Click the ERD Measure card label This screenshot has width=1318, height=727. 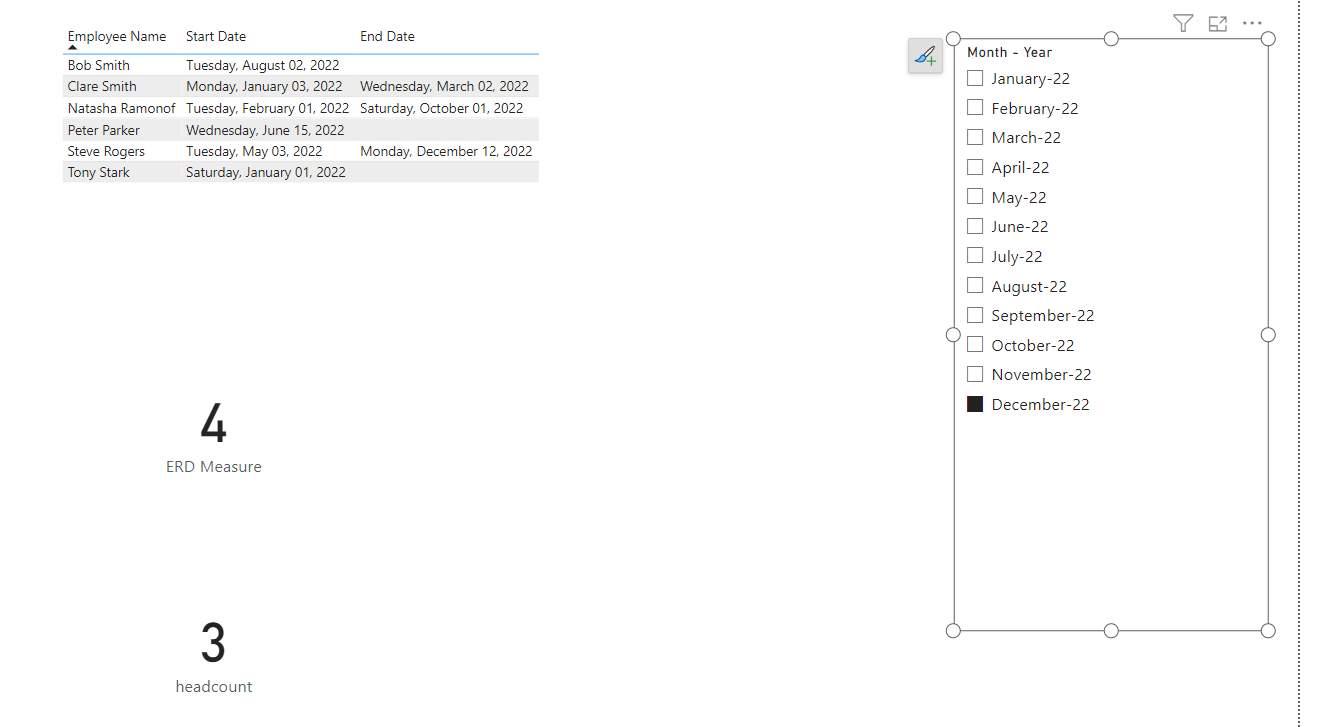pyautogui.click(x=214, y=467)
